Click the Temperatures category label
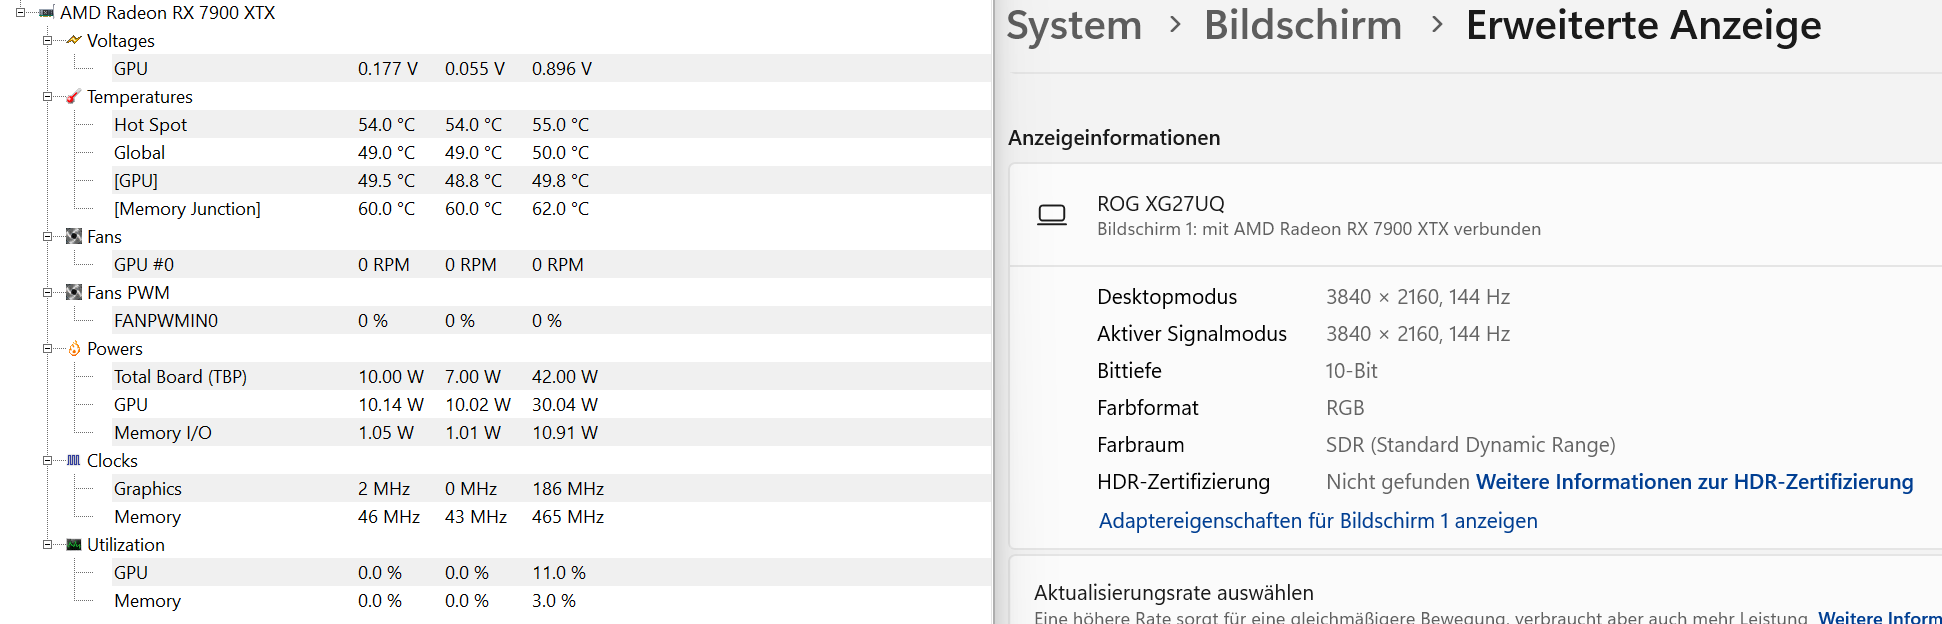1942x624 pixels. (x=140, y=97)
